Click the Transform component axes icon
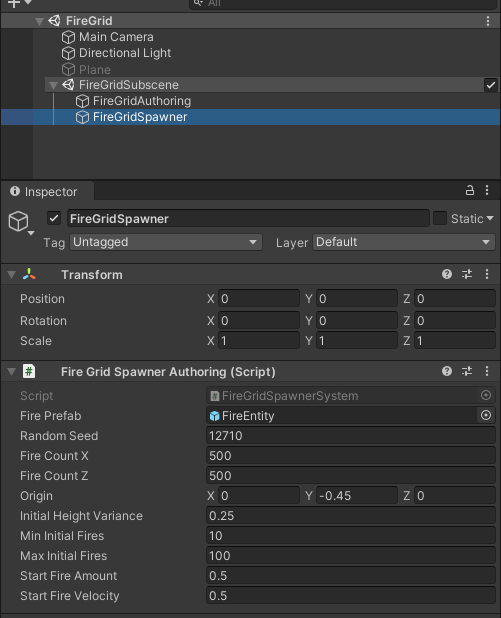 tap(29, 274)
